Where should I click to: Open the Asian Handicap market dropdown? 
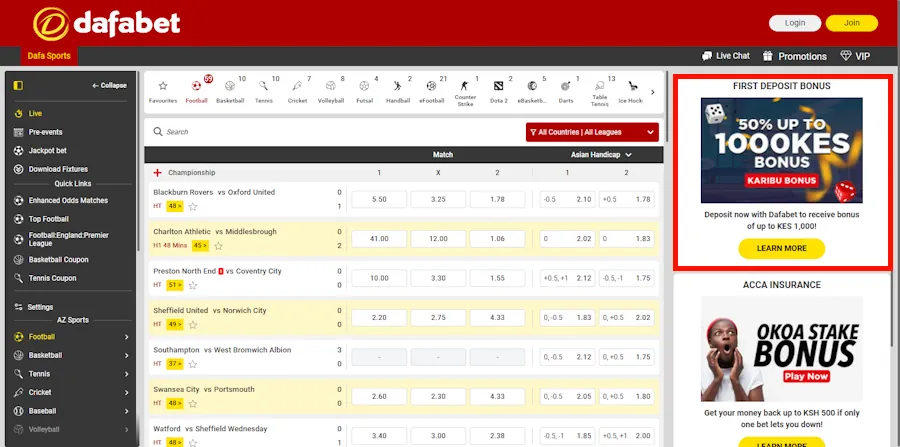[601, 155]
